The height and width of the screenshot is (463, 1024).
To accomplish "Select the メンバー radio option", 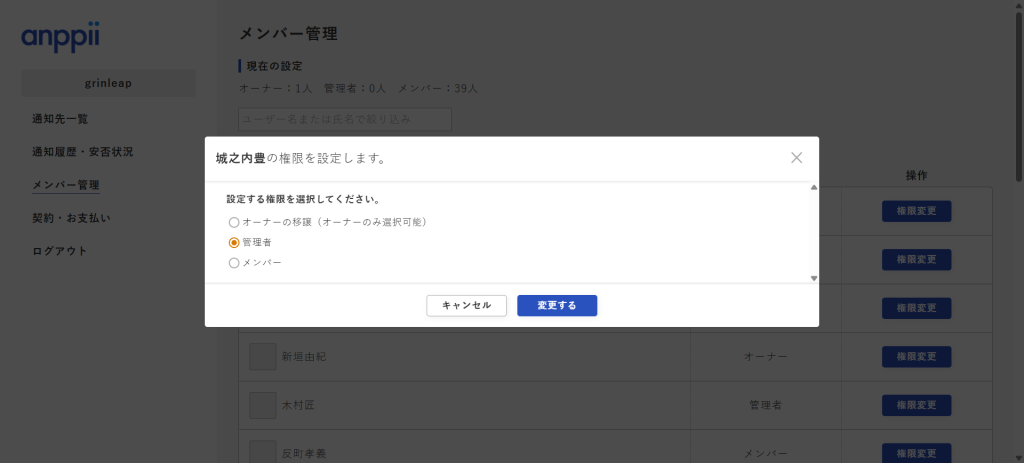I will (x=234, y=263).
